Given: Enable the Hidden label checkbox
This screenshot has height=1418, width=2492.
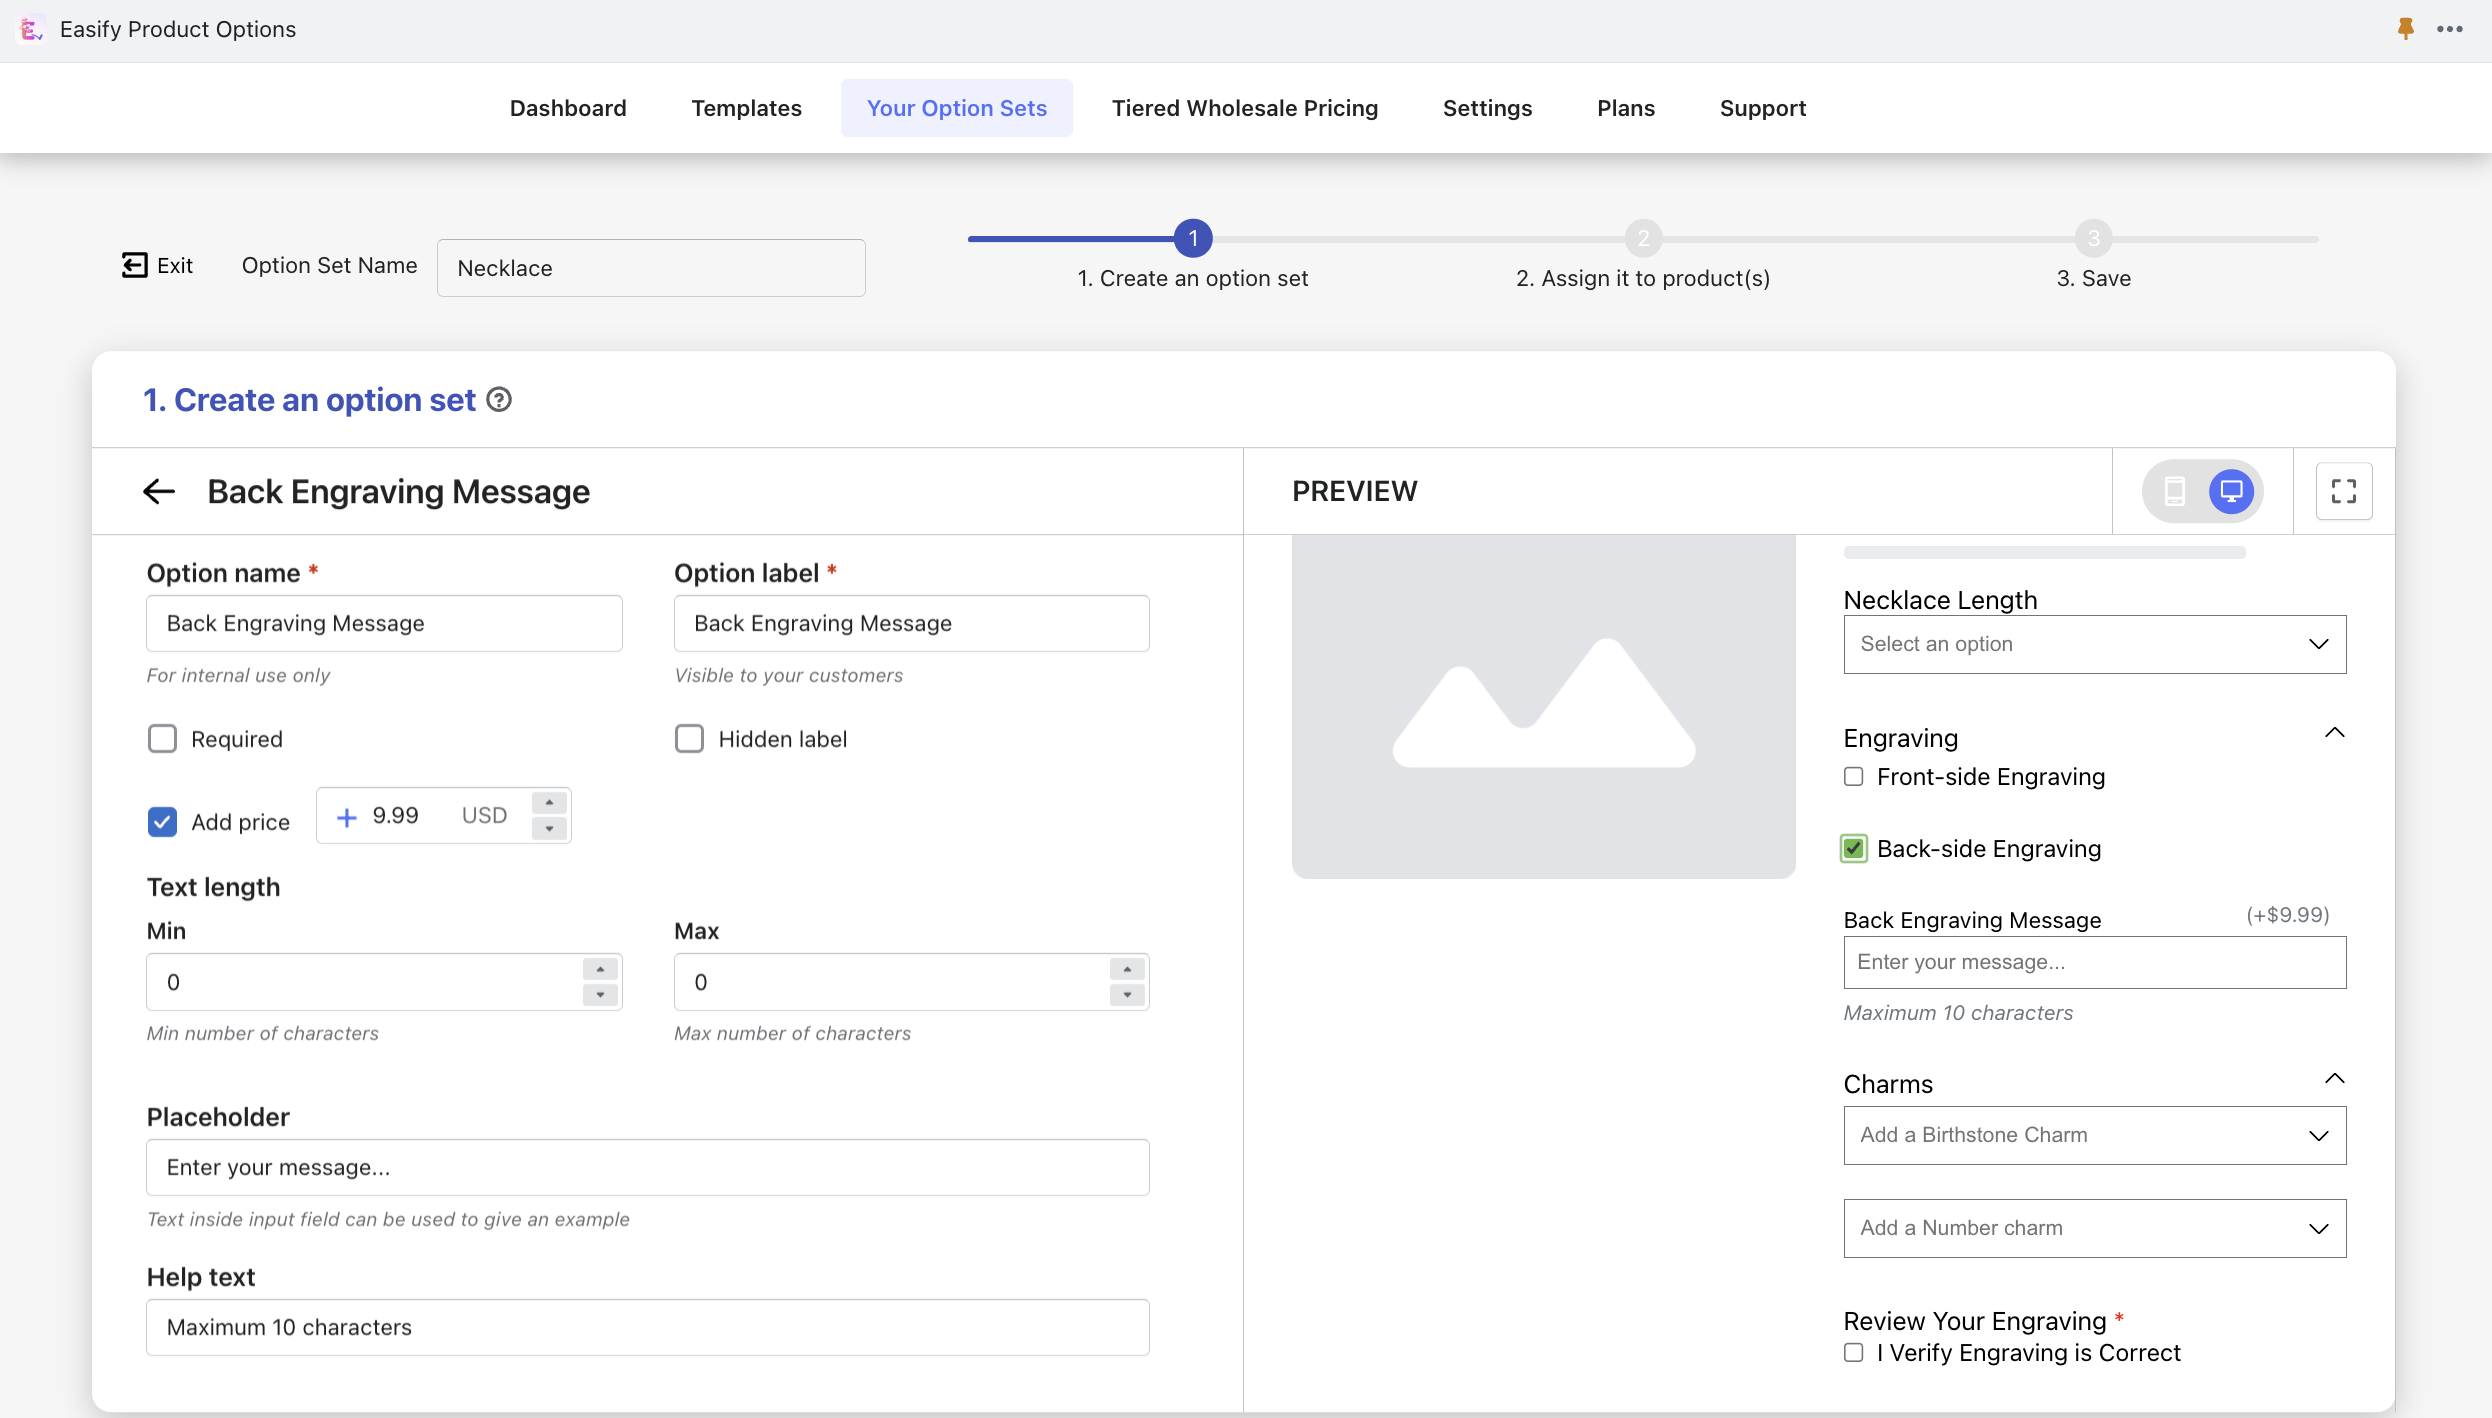Looking at the screenshot, I should [x=688, y=738].
